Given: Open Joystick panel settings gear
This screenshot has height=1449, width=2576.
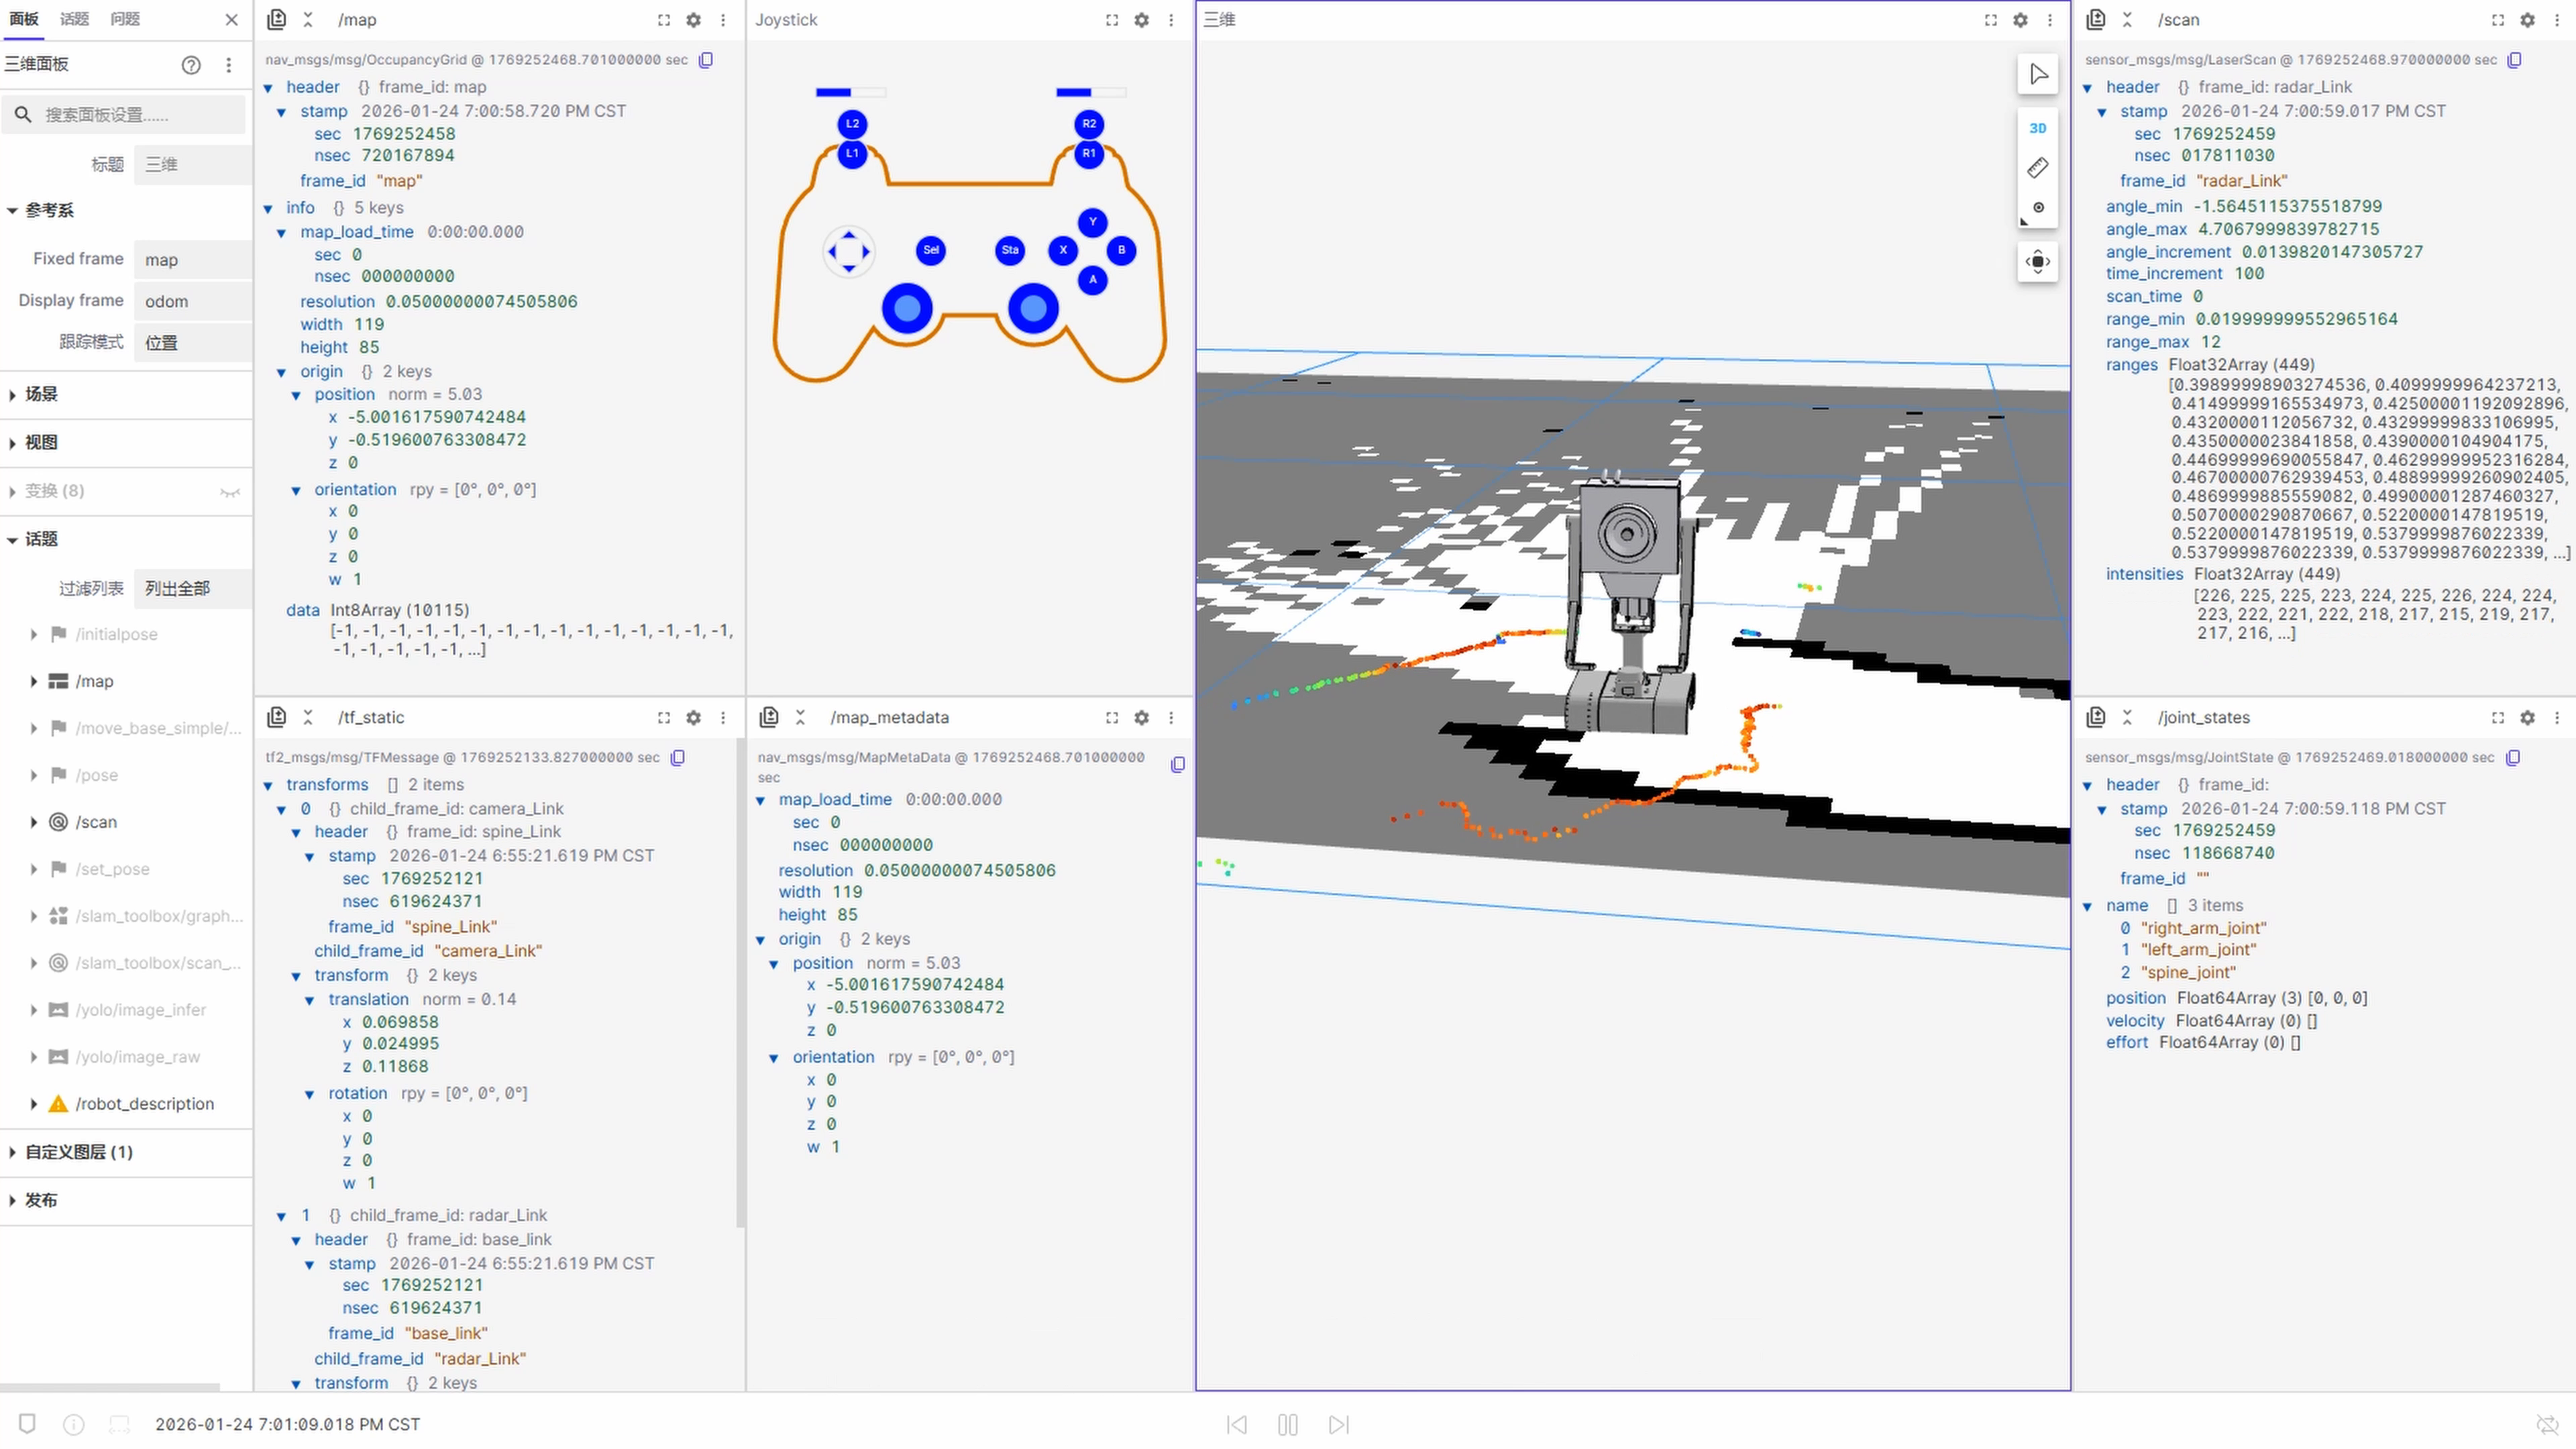Looking at the screenshot, I should pos(1141,20).
